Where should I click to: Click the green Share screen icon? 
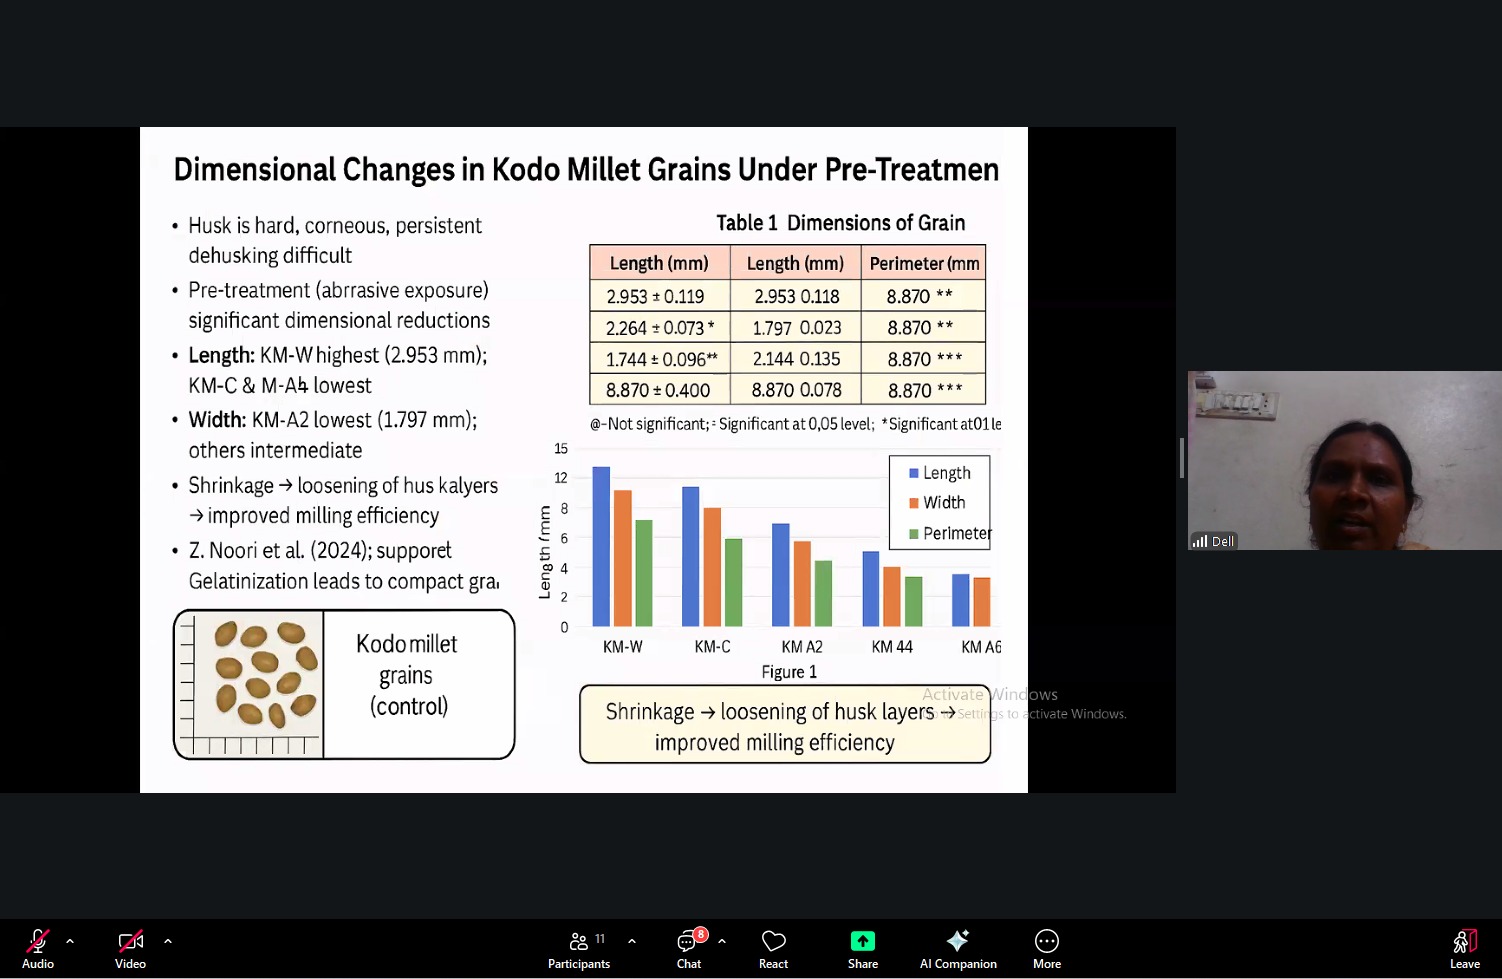pyautogui.click(x=862, y=941)
